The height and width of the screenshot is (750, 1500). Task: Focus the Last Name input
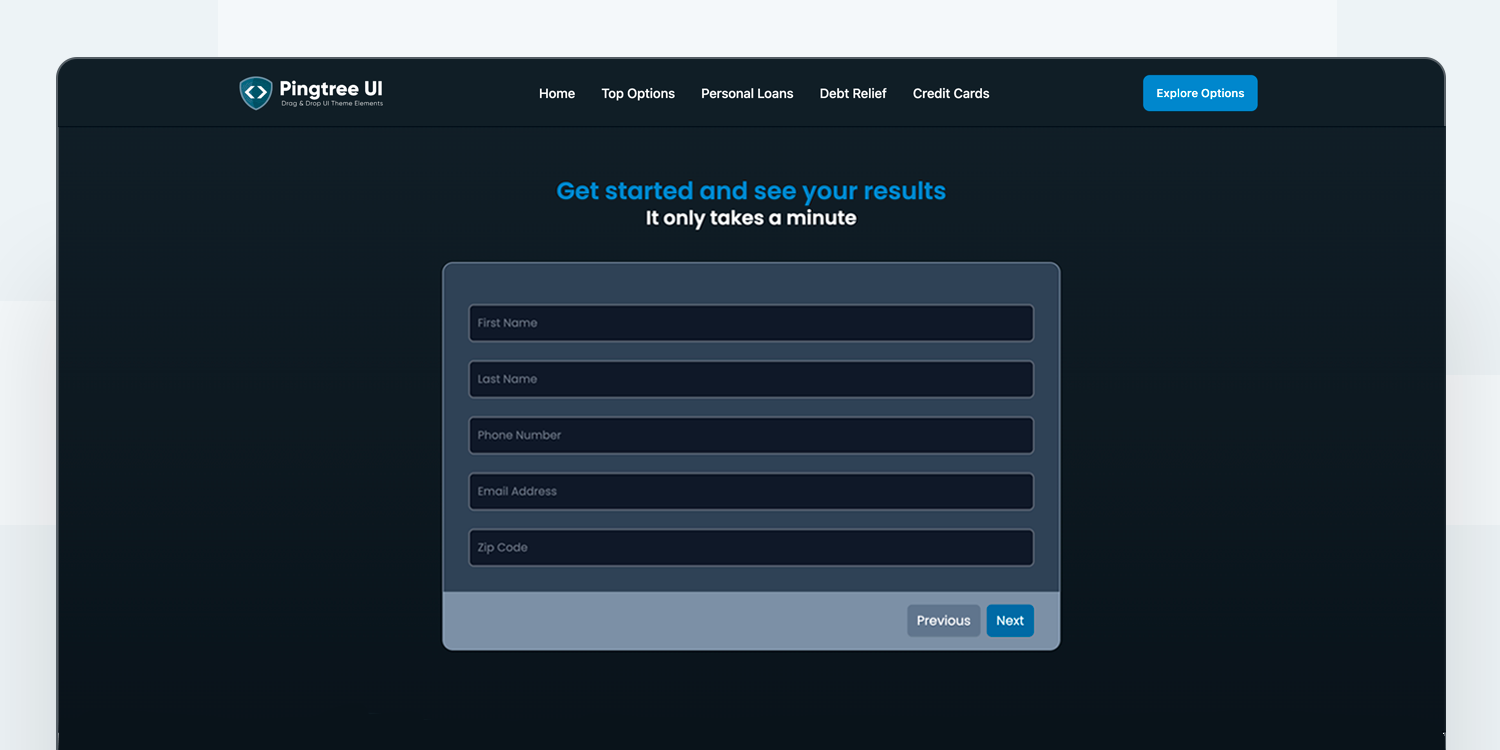751,379
